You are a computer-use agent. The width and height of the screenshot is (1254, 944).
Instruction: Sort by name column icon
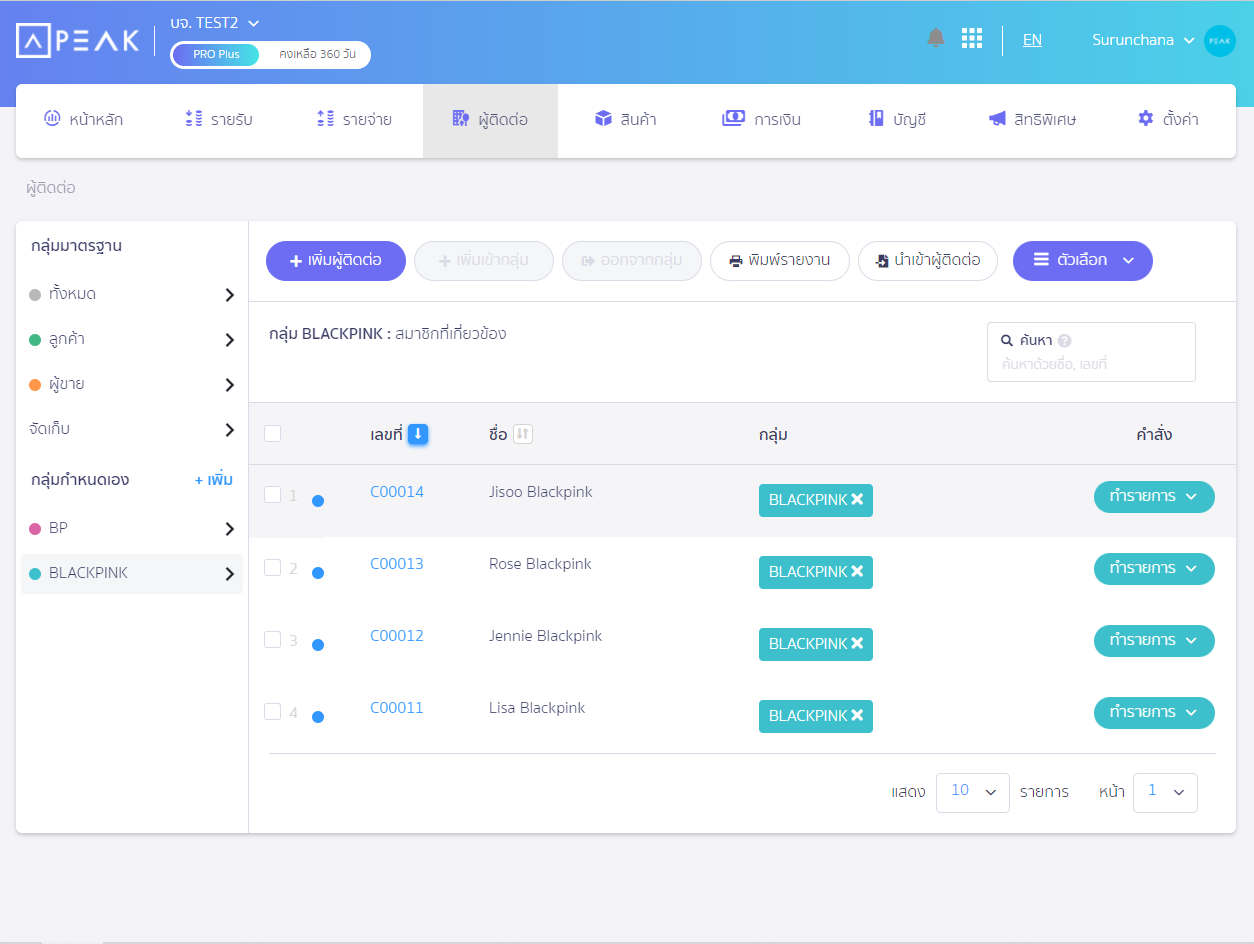[x=523, y=434]
